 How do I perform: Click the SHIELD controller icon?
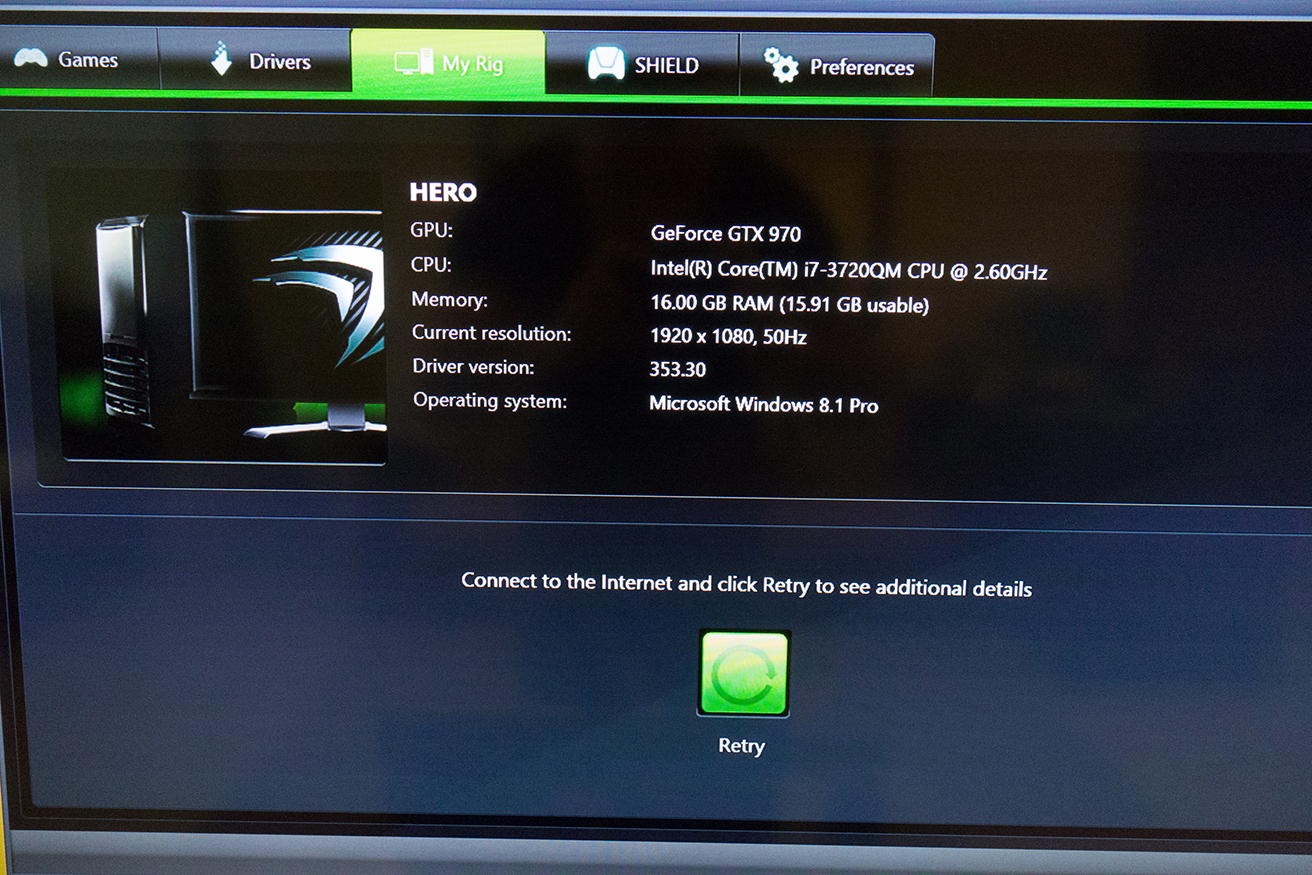(x=606, y=63)
